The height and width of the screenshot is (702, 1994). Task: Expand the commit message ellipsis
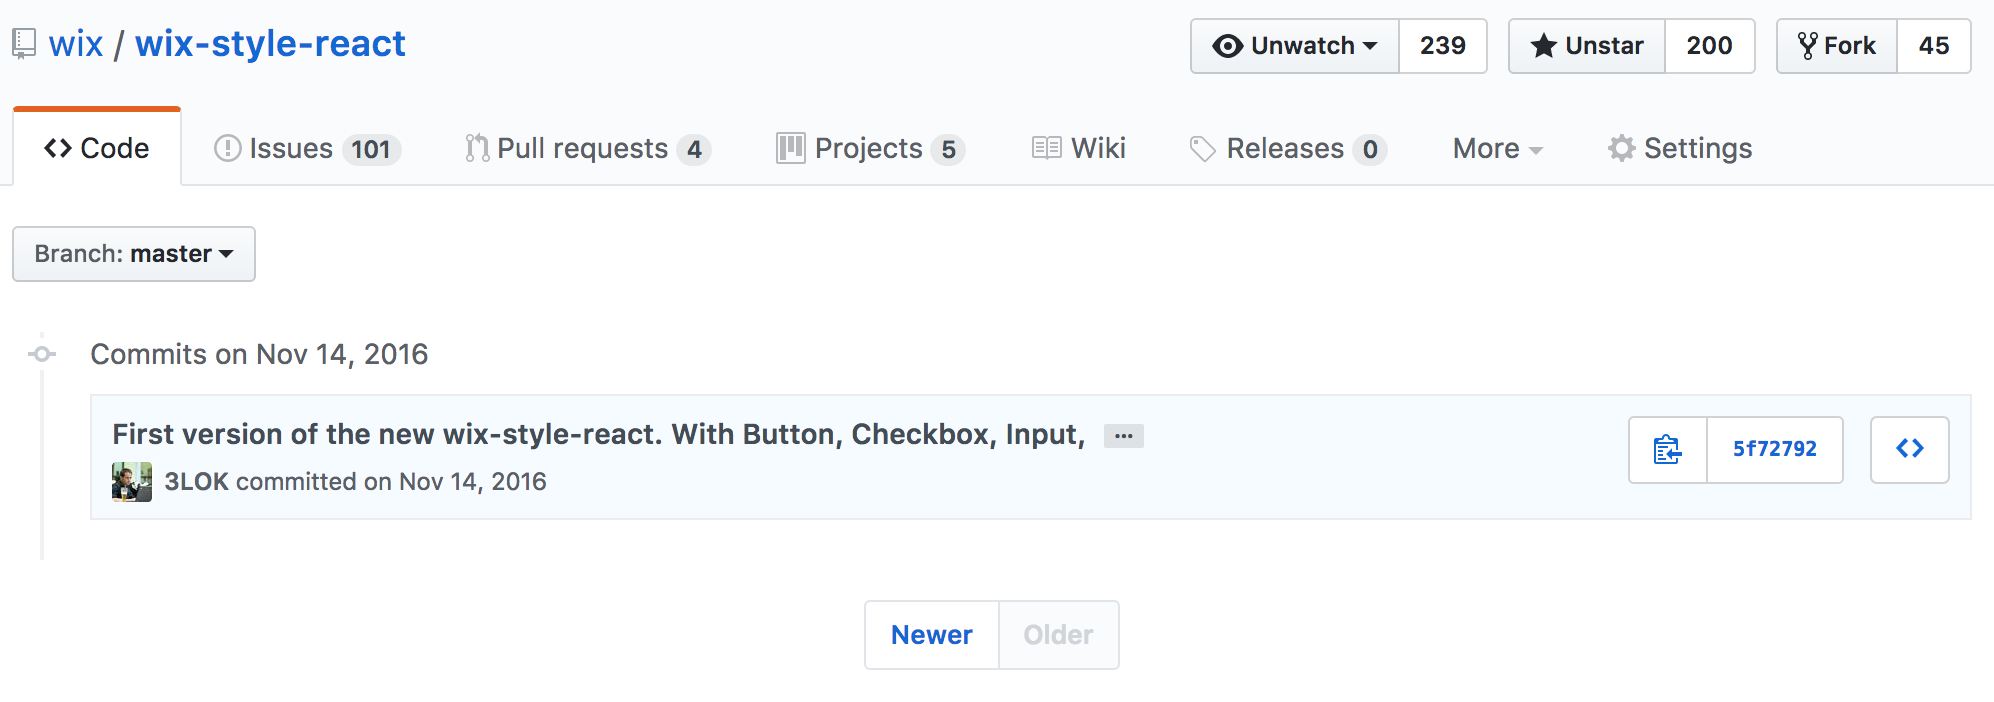click(x=1124, y=436)
